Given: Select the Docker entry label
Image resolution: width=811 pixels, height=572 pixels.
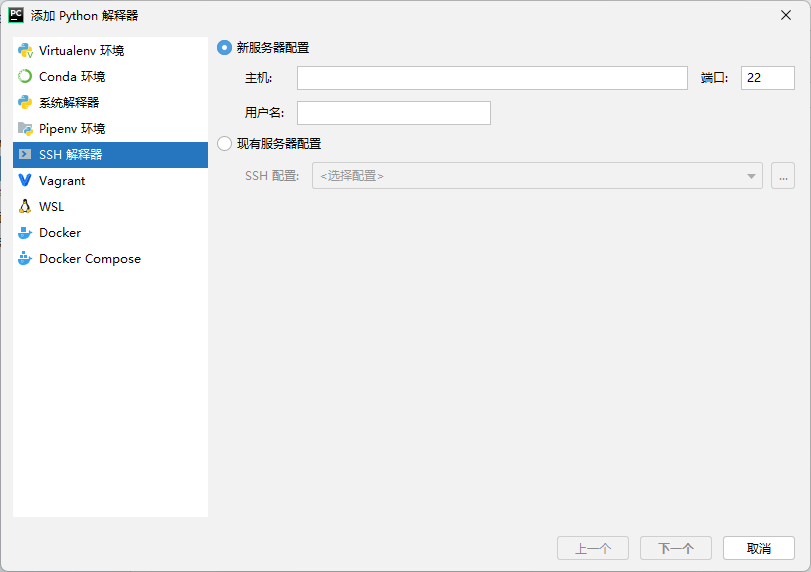Looking at the screenshot, I should tap(60, 233).
